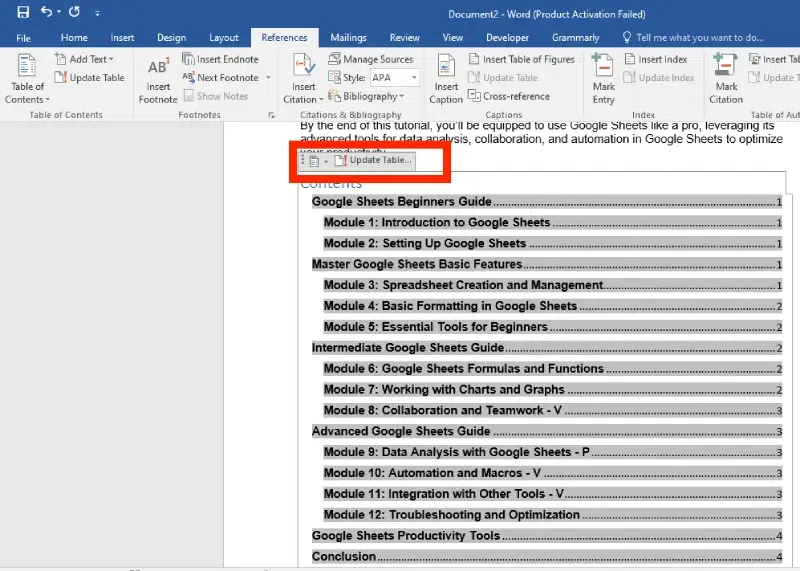Screen dimensions: 800x571
Task: Click the Insert Footnote icon
Action: click(x=158, y=79)
